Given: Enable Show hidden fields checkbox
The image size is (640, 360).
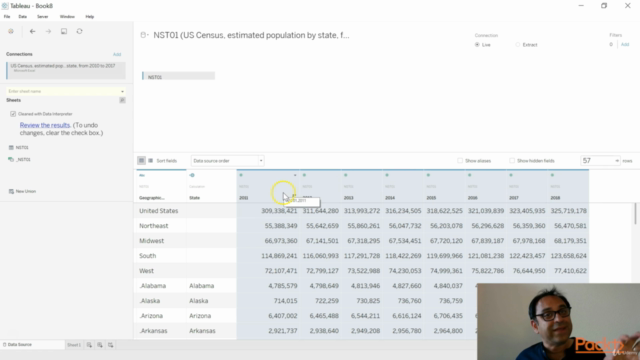Looking at the screenshot, I should click(x=512, y=161).
